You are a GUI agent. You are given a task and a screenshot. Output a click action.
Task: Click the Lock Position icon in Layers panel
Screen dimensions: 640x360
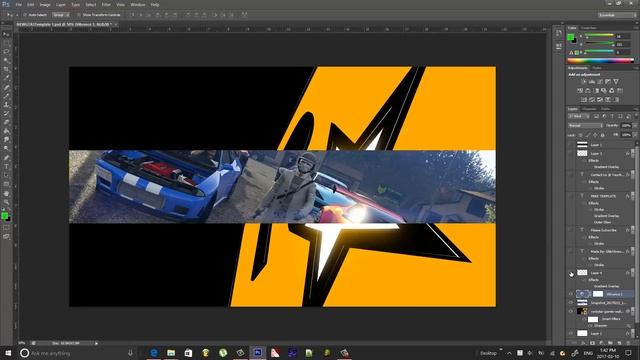point(595,135)
